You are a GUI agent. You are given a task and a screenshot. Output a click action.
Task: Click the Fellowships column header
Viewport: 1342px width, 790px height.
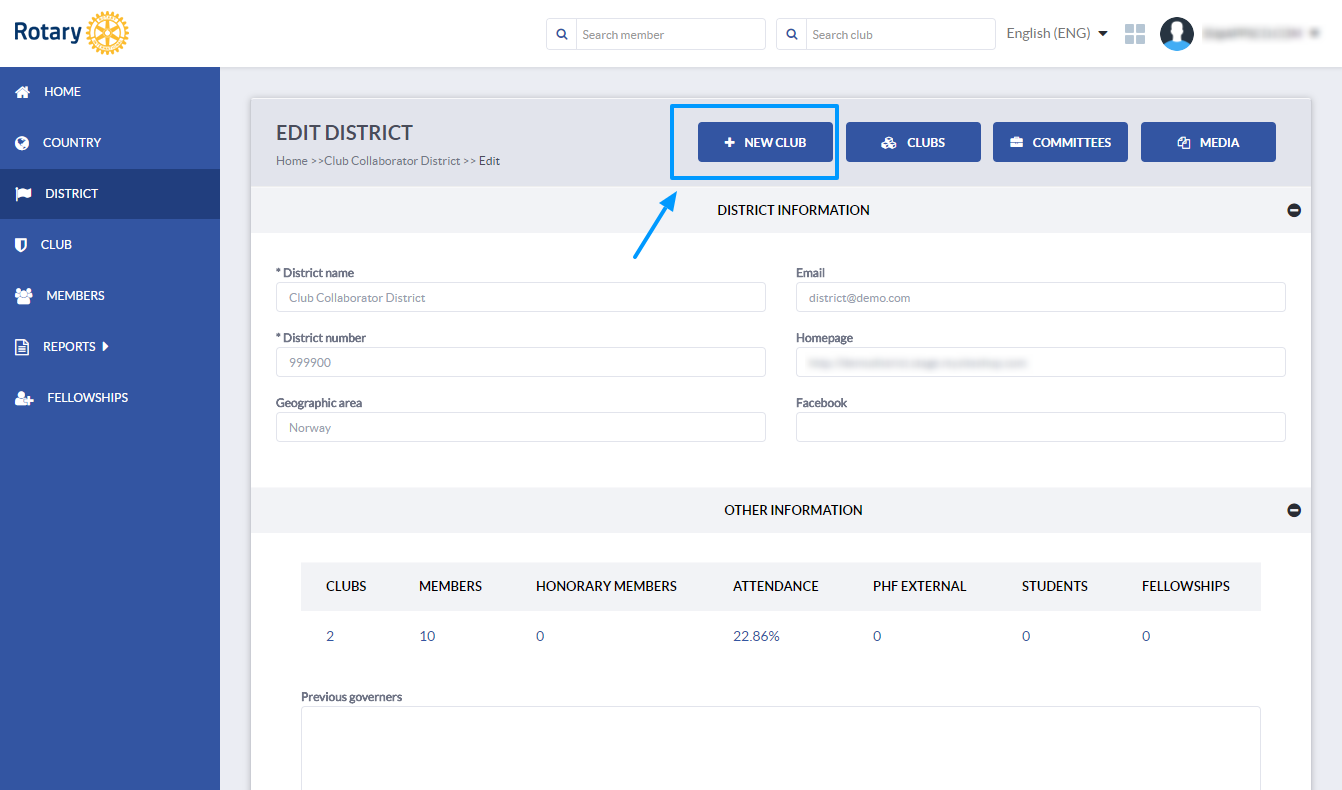coord(1186,586)
